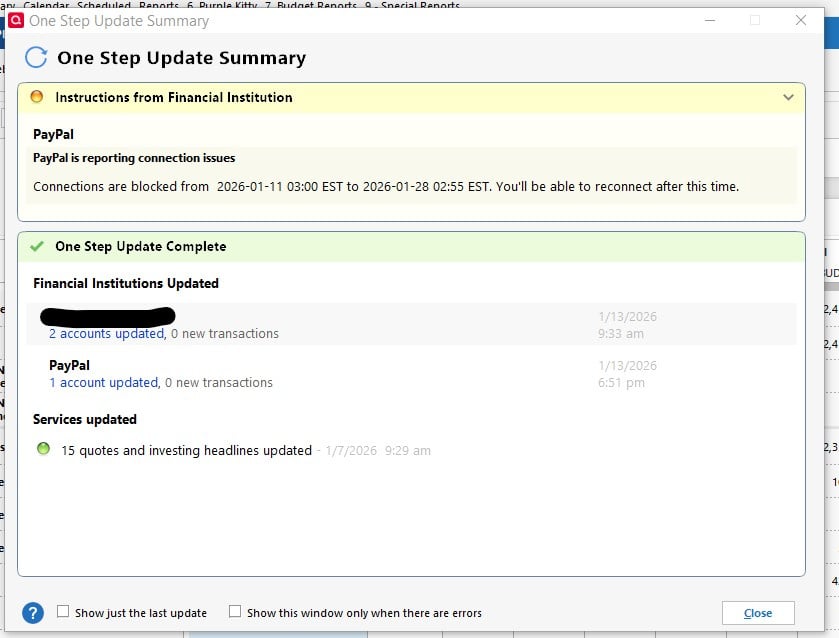Viewport: 839px width, 638px height.
Task: Click the Close button
Action: pyautogui.click(x=758, y=613)
